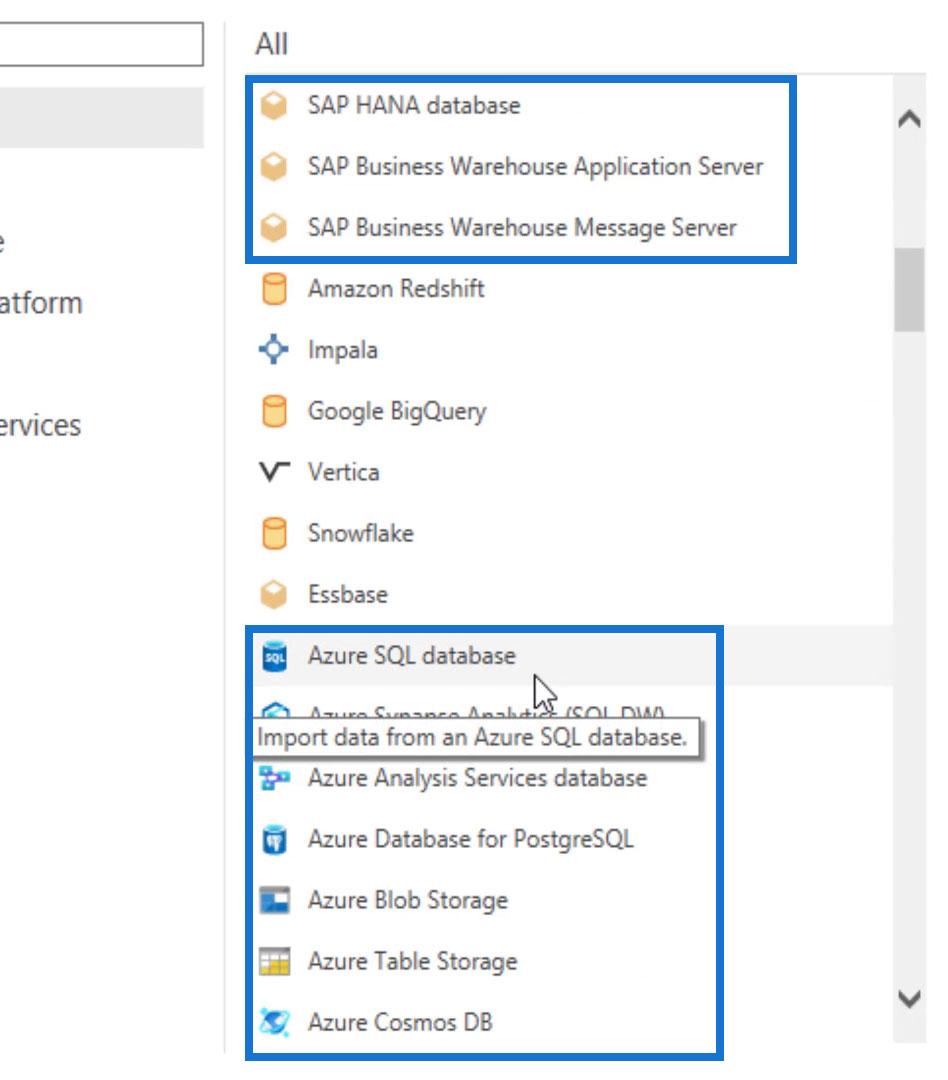948x1080 pixels.
Task: Click the Essbase cube icon
Action: click(x=273, y=594)
